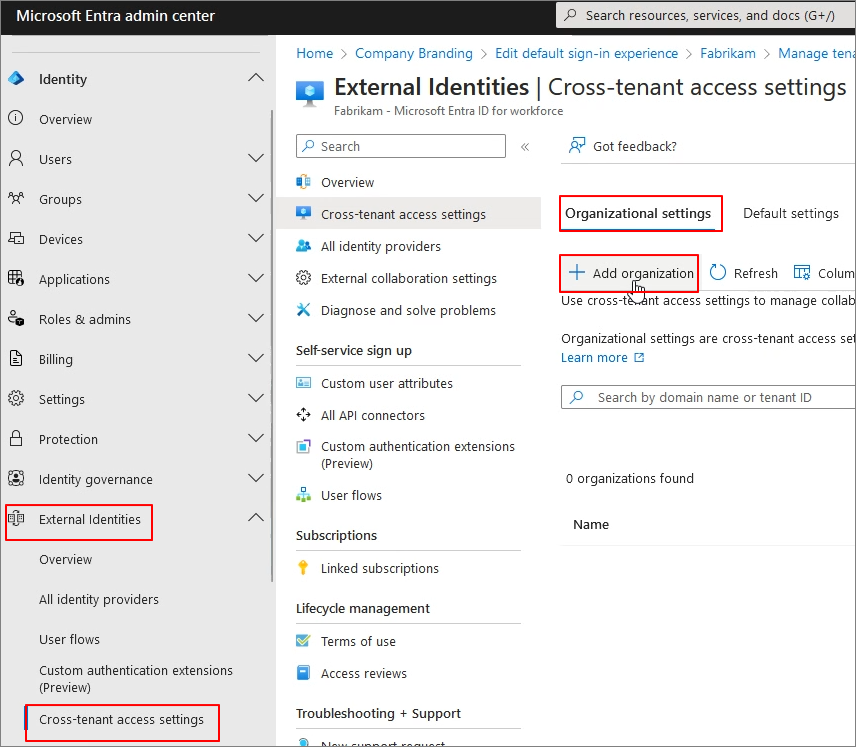The height and width of the screenshot is (747, 856).
Task: Click the Name column header
Action: pyautogui.click(x=591, y=524)
